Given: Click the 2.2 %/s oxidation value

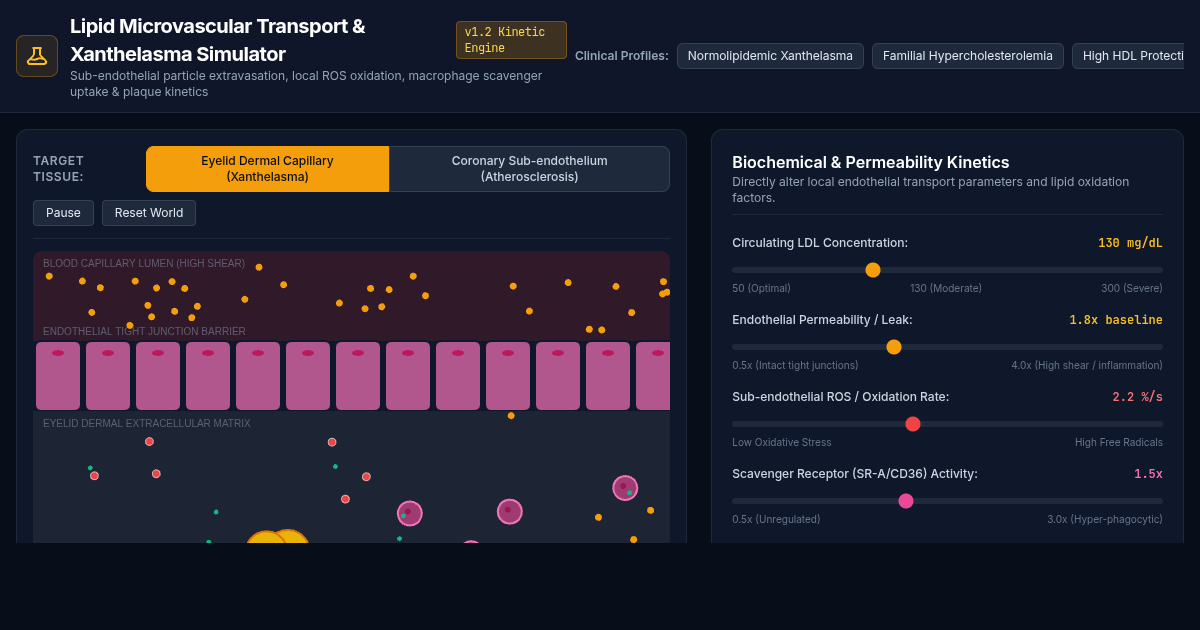Looking at the screenshot, I should point(1138,397).
